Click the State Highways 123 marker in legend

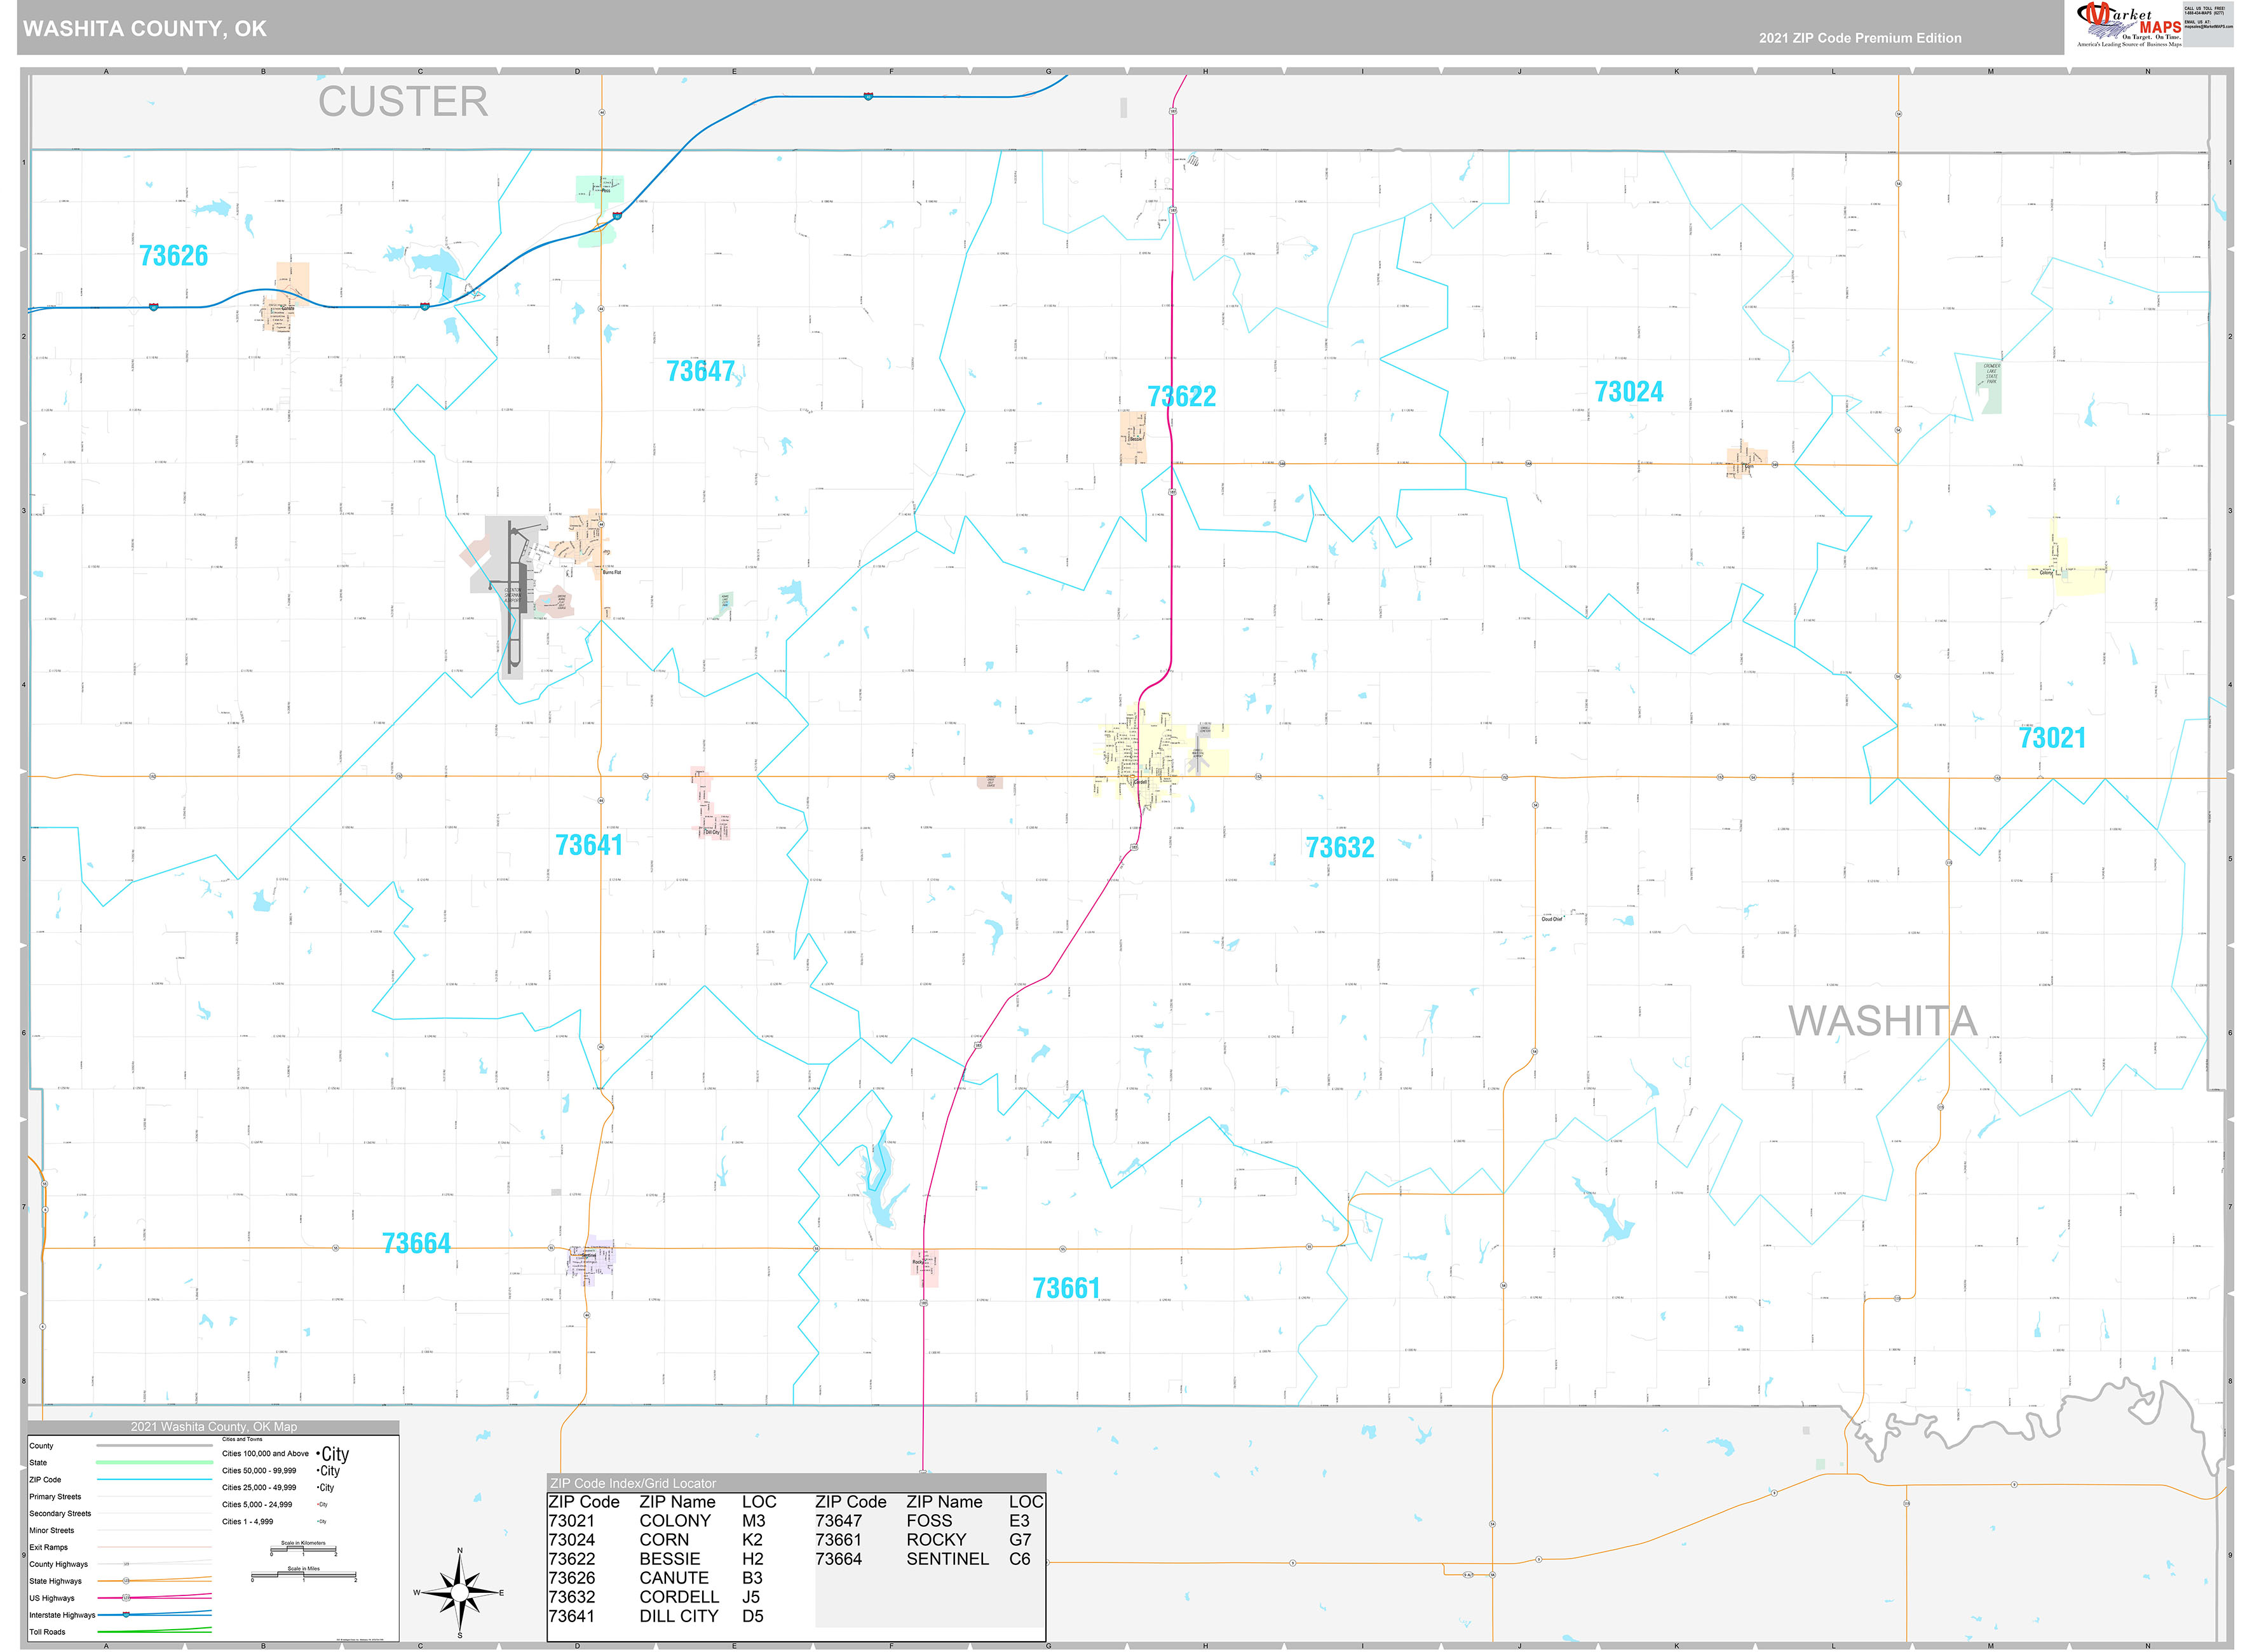tap(126, 1581)
